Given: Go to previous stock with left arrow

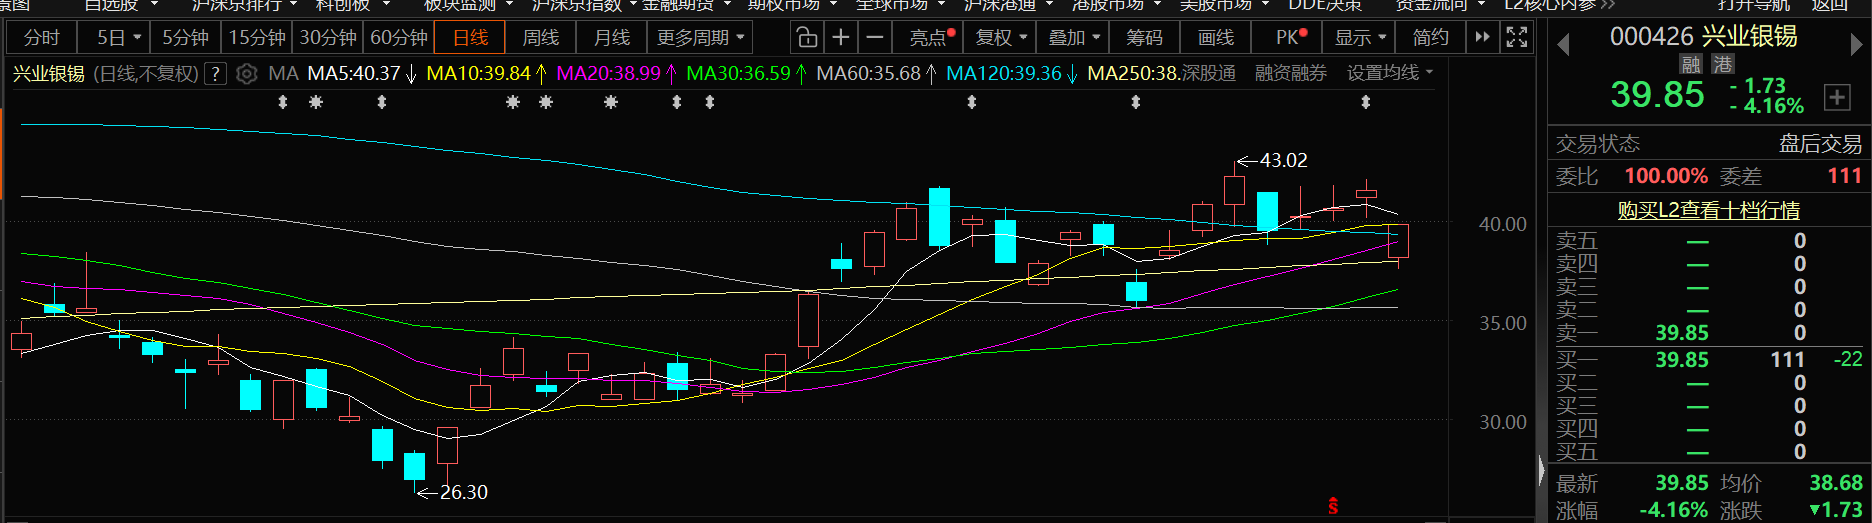Looking at the screenshot, I should click(1564, 45).
